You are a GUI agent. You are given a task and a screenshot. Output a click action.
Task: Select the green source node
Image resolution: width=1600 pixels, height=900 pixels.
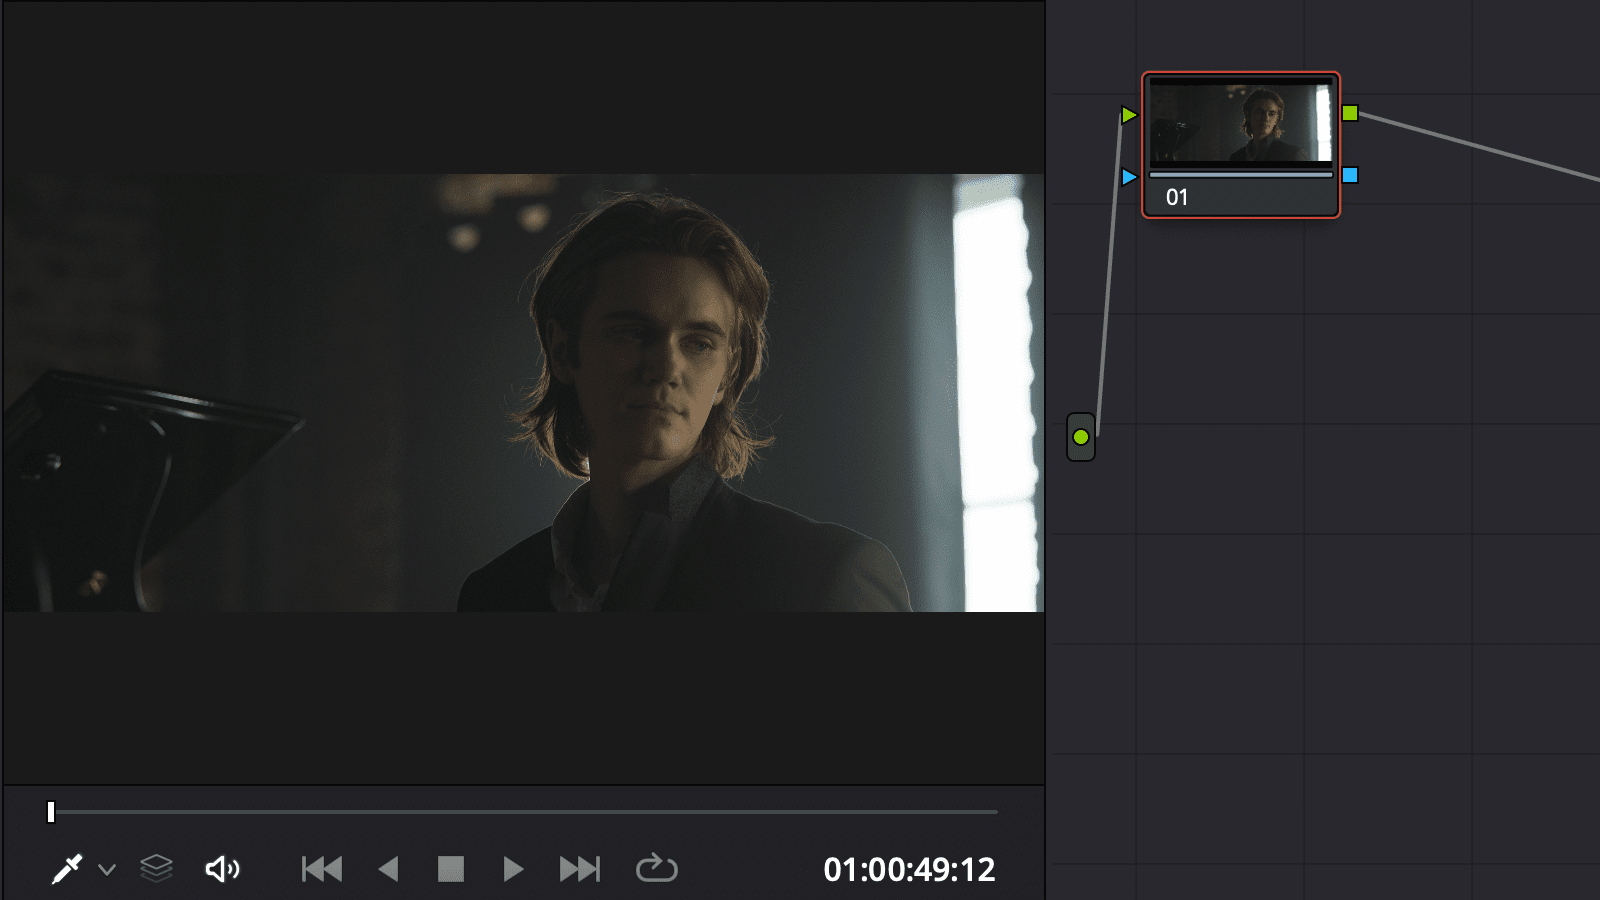click(1081, 436)
